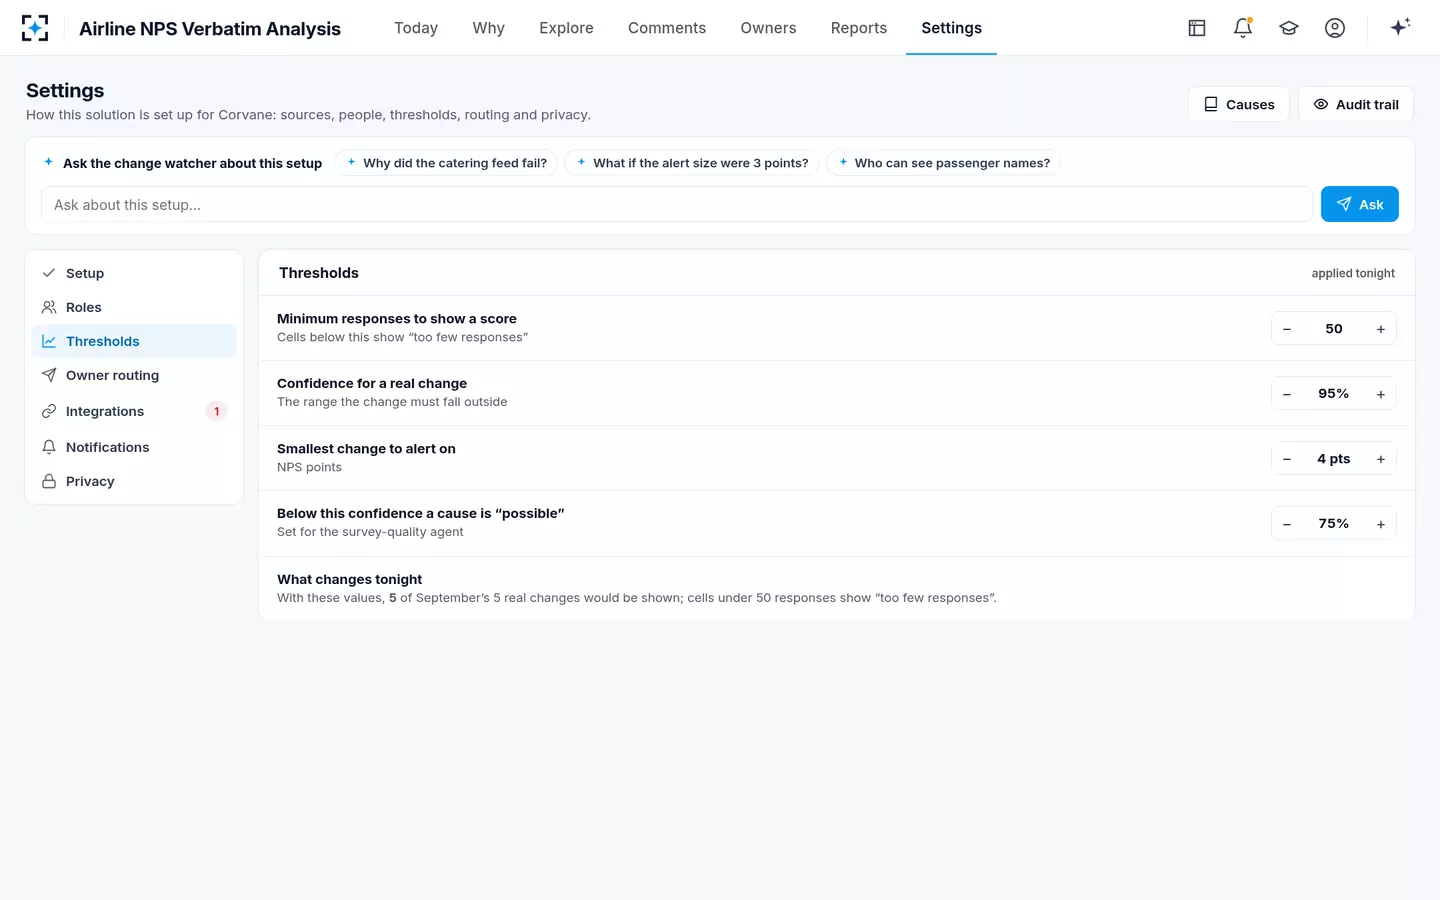This screenshot has width=1440, height=900.
Task: Click the '75%' confidence value
Action: pos(1334,524)
